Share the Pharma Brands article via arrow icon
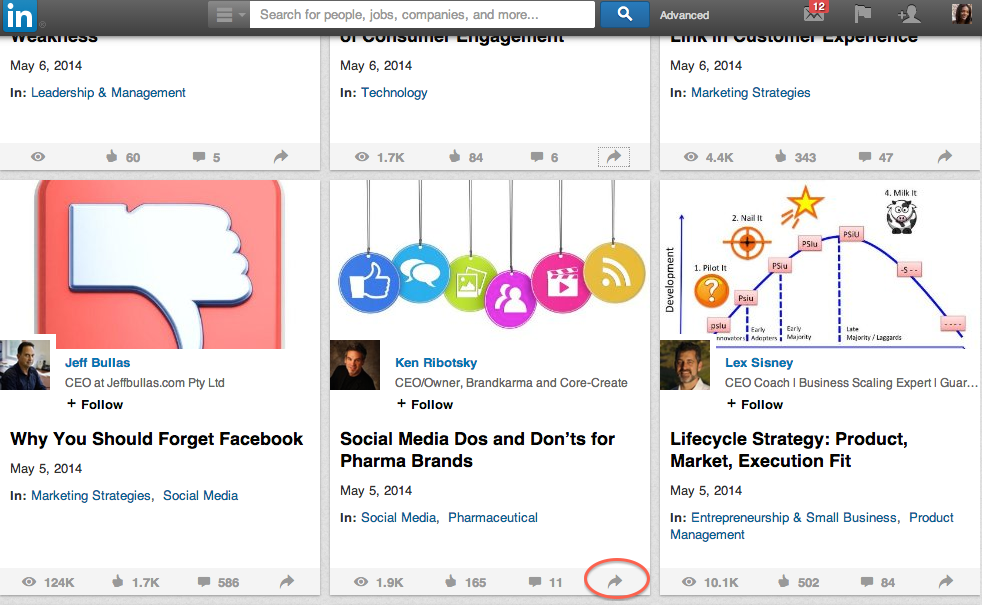Image resolution: width=982 pixels, height=605 pixels. pyautogui.click(x=615, y=581)
